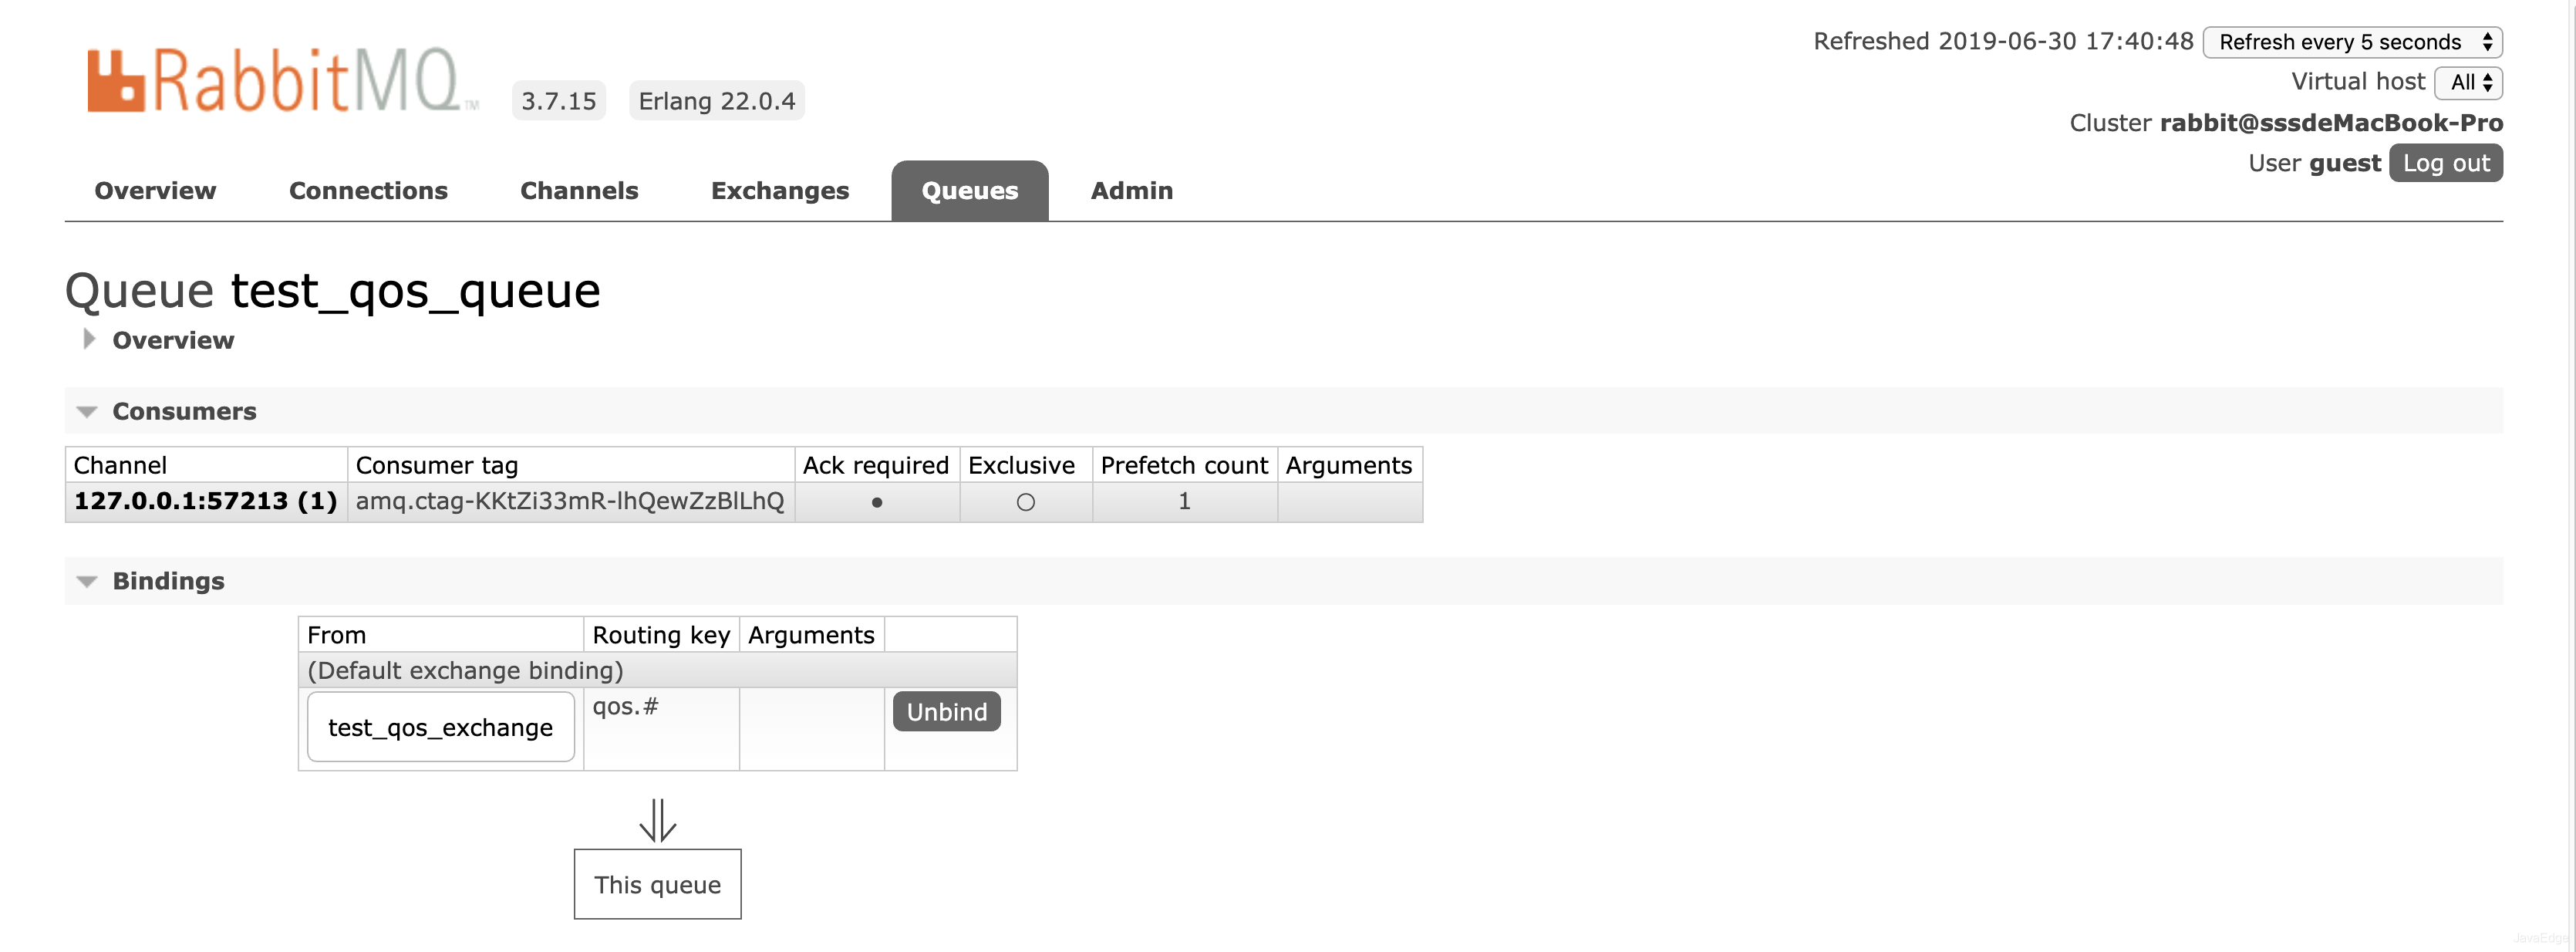Click the This queue box

coord(657,884)
